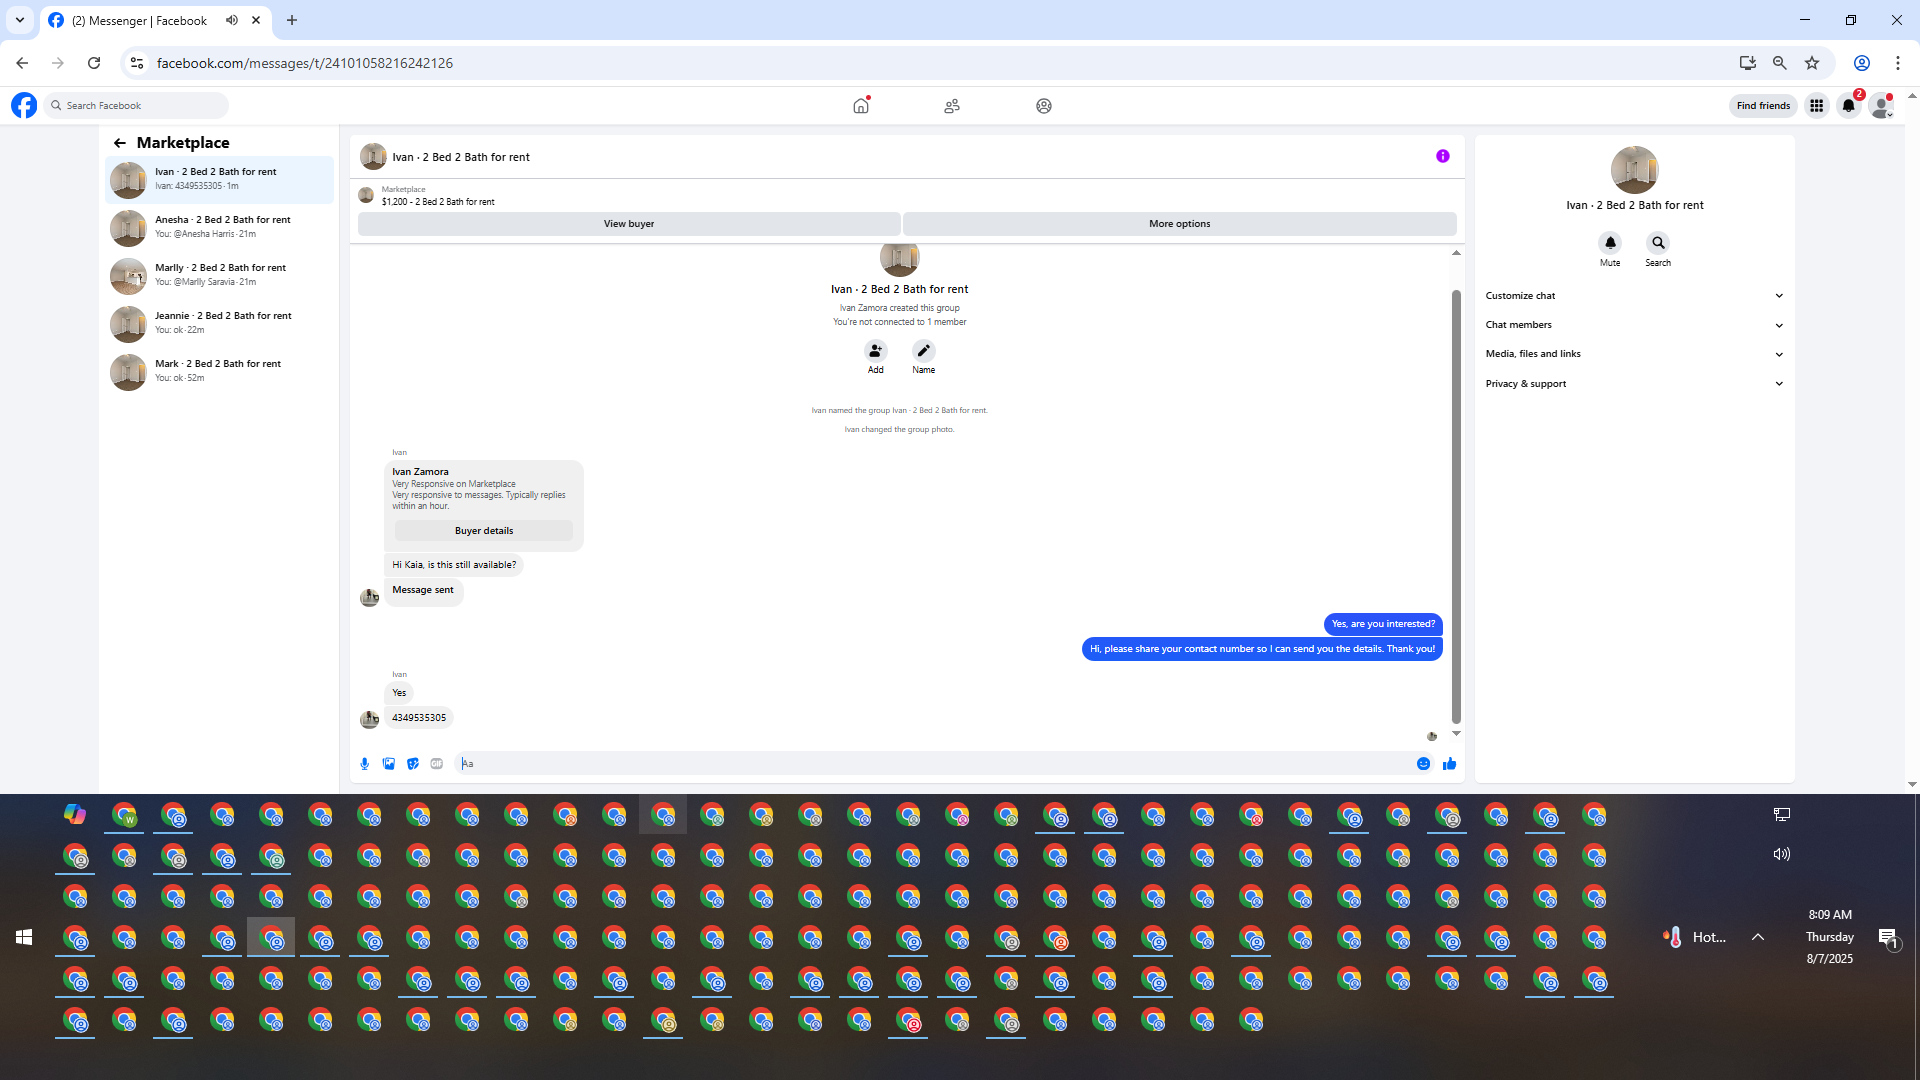
Task: Open the Chrome tab search dropdown
Action: tap(20, 20)
